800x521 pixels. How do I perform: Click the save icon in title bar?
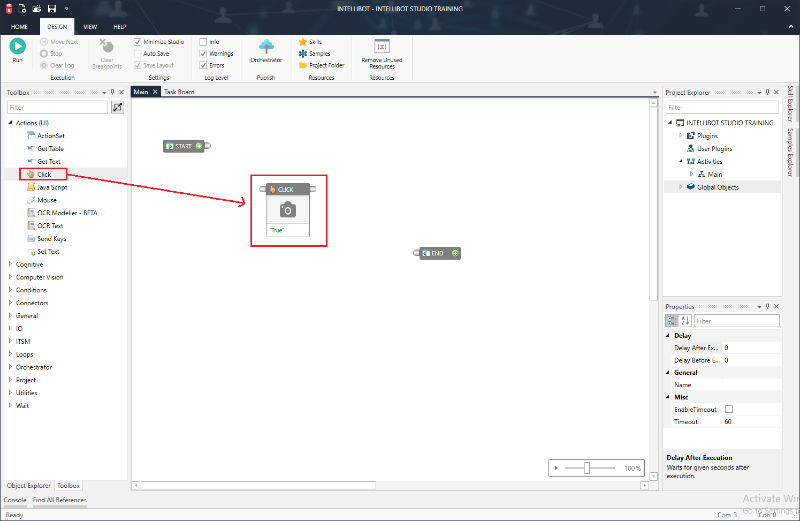coord(51,8)
